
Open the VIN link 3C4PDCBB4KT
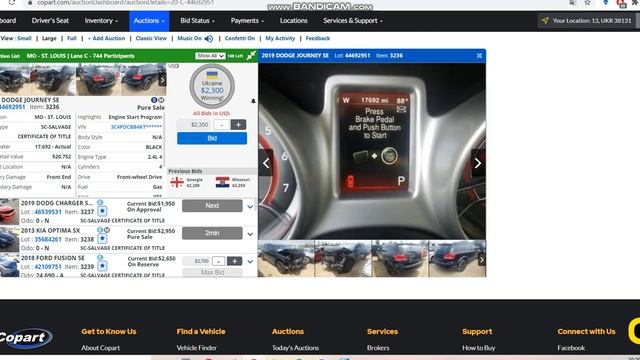point(136,127)
